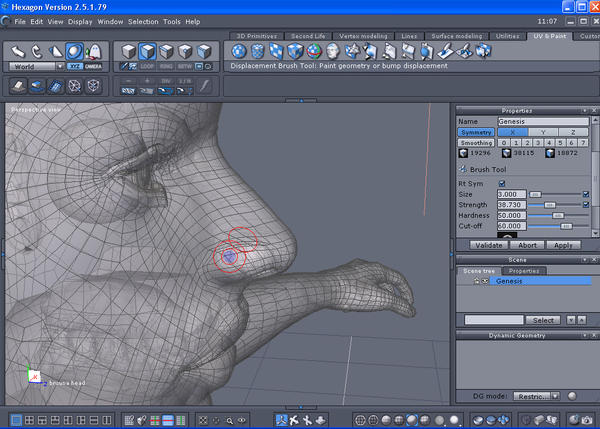Expand dropdown arrow next to Select button
The width and height of the screenshot is (600, 429).
570,320
